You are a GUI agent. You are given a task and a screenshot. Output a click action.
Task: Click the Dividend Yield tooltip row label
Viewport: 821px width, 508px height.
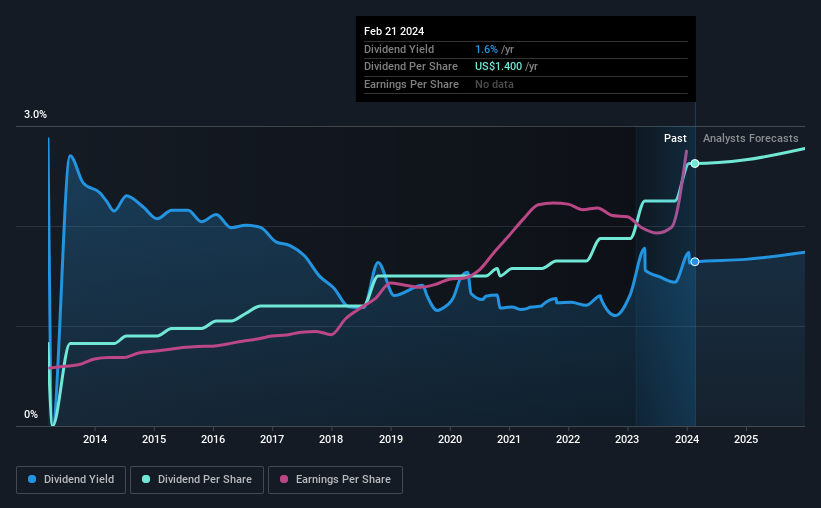[399, 49]
